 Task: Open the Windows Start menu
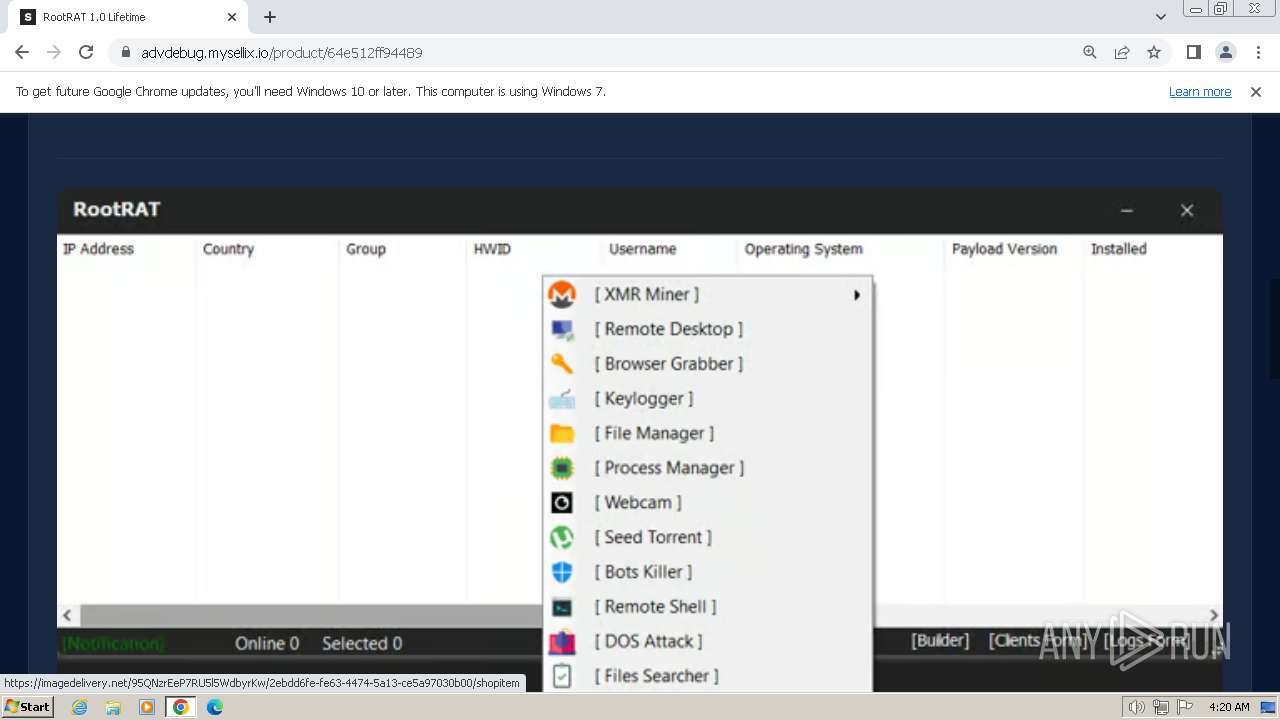click(28, 707)
